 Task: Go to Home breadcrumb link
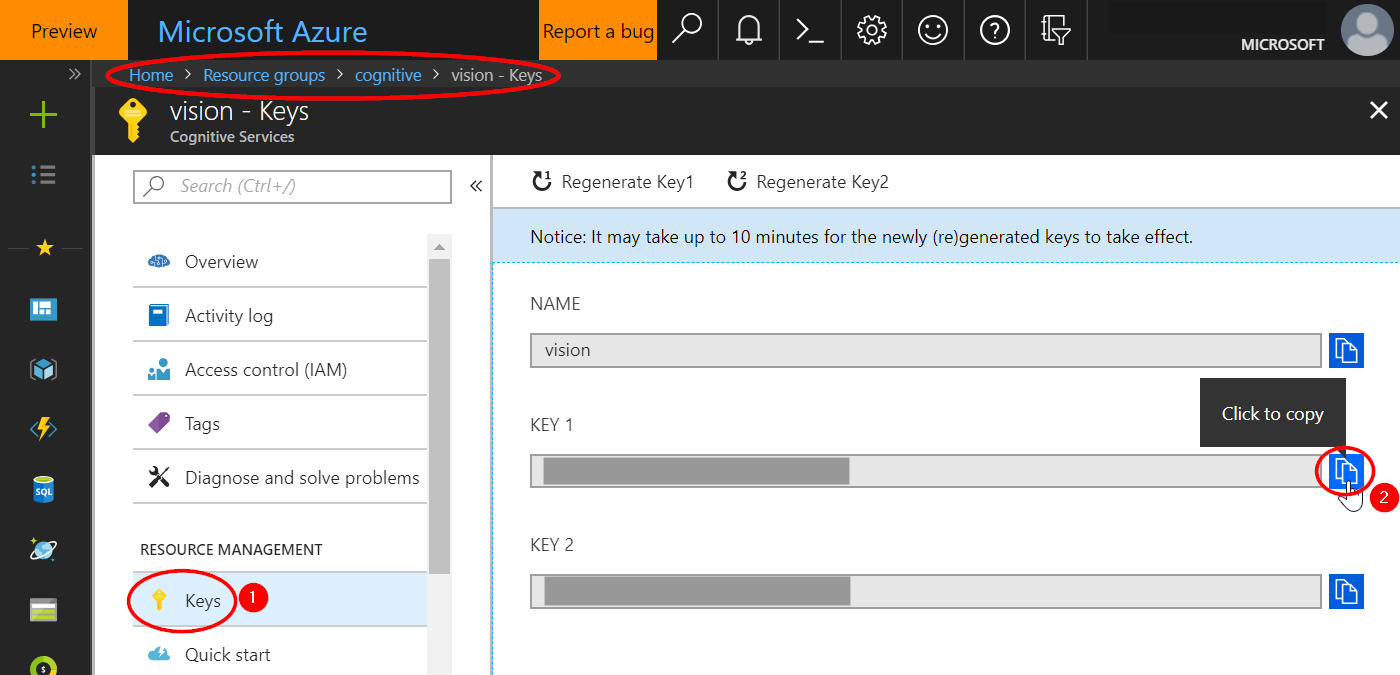(151, 75)
